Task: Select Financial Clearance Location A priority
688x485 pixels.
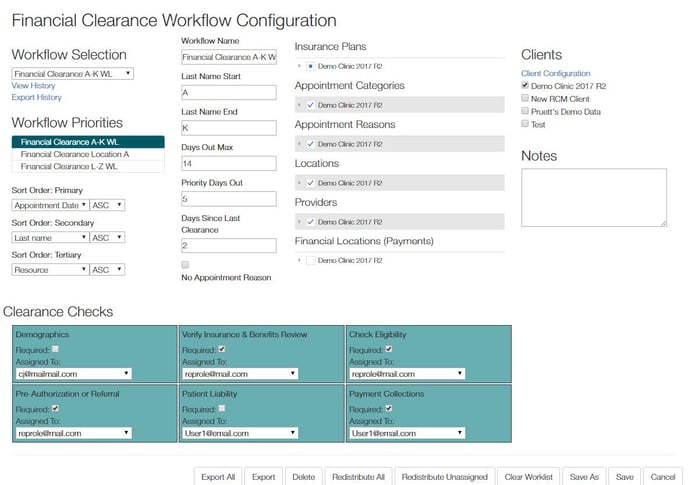Action: (x=75, y=155)
